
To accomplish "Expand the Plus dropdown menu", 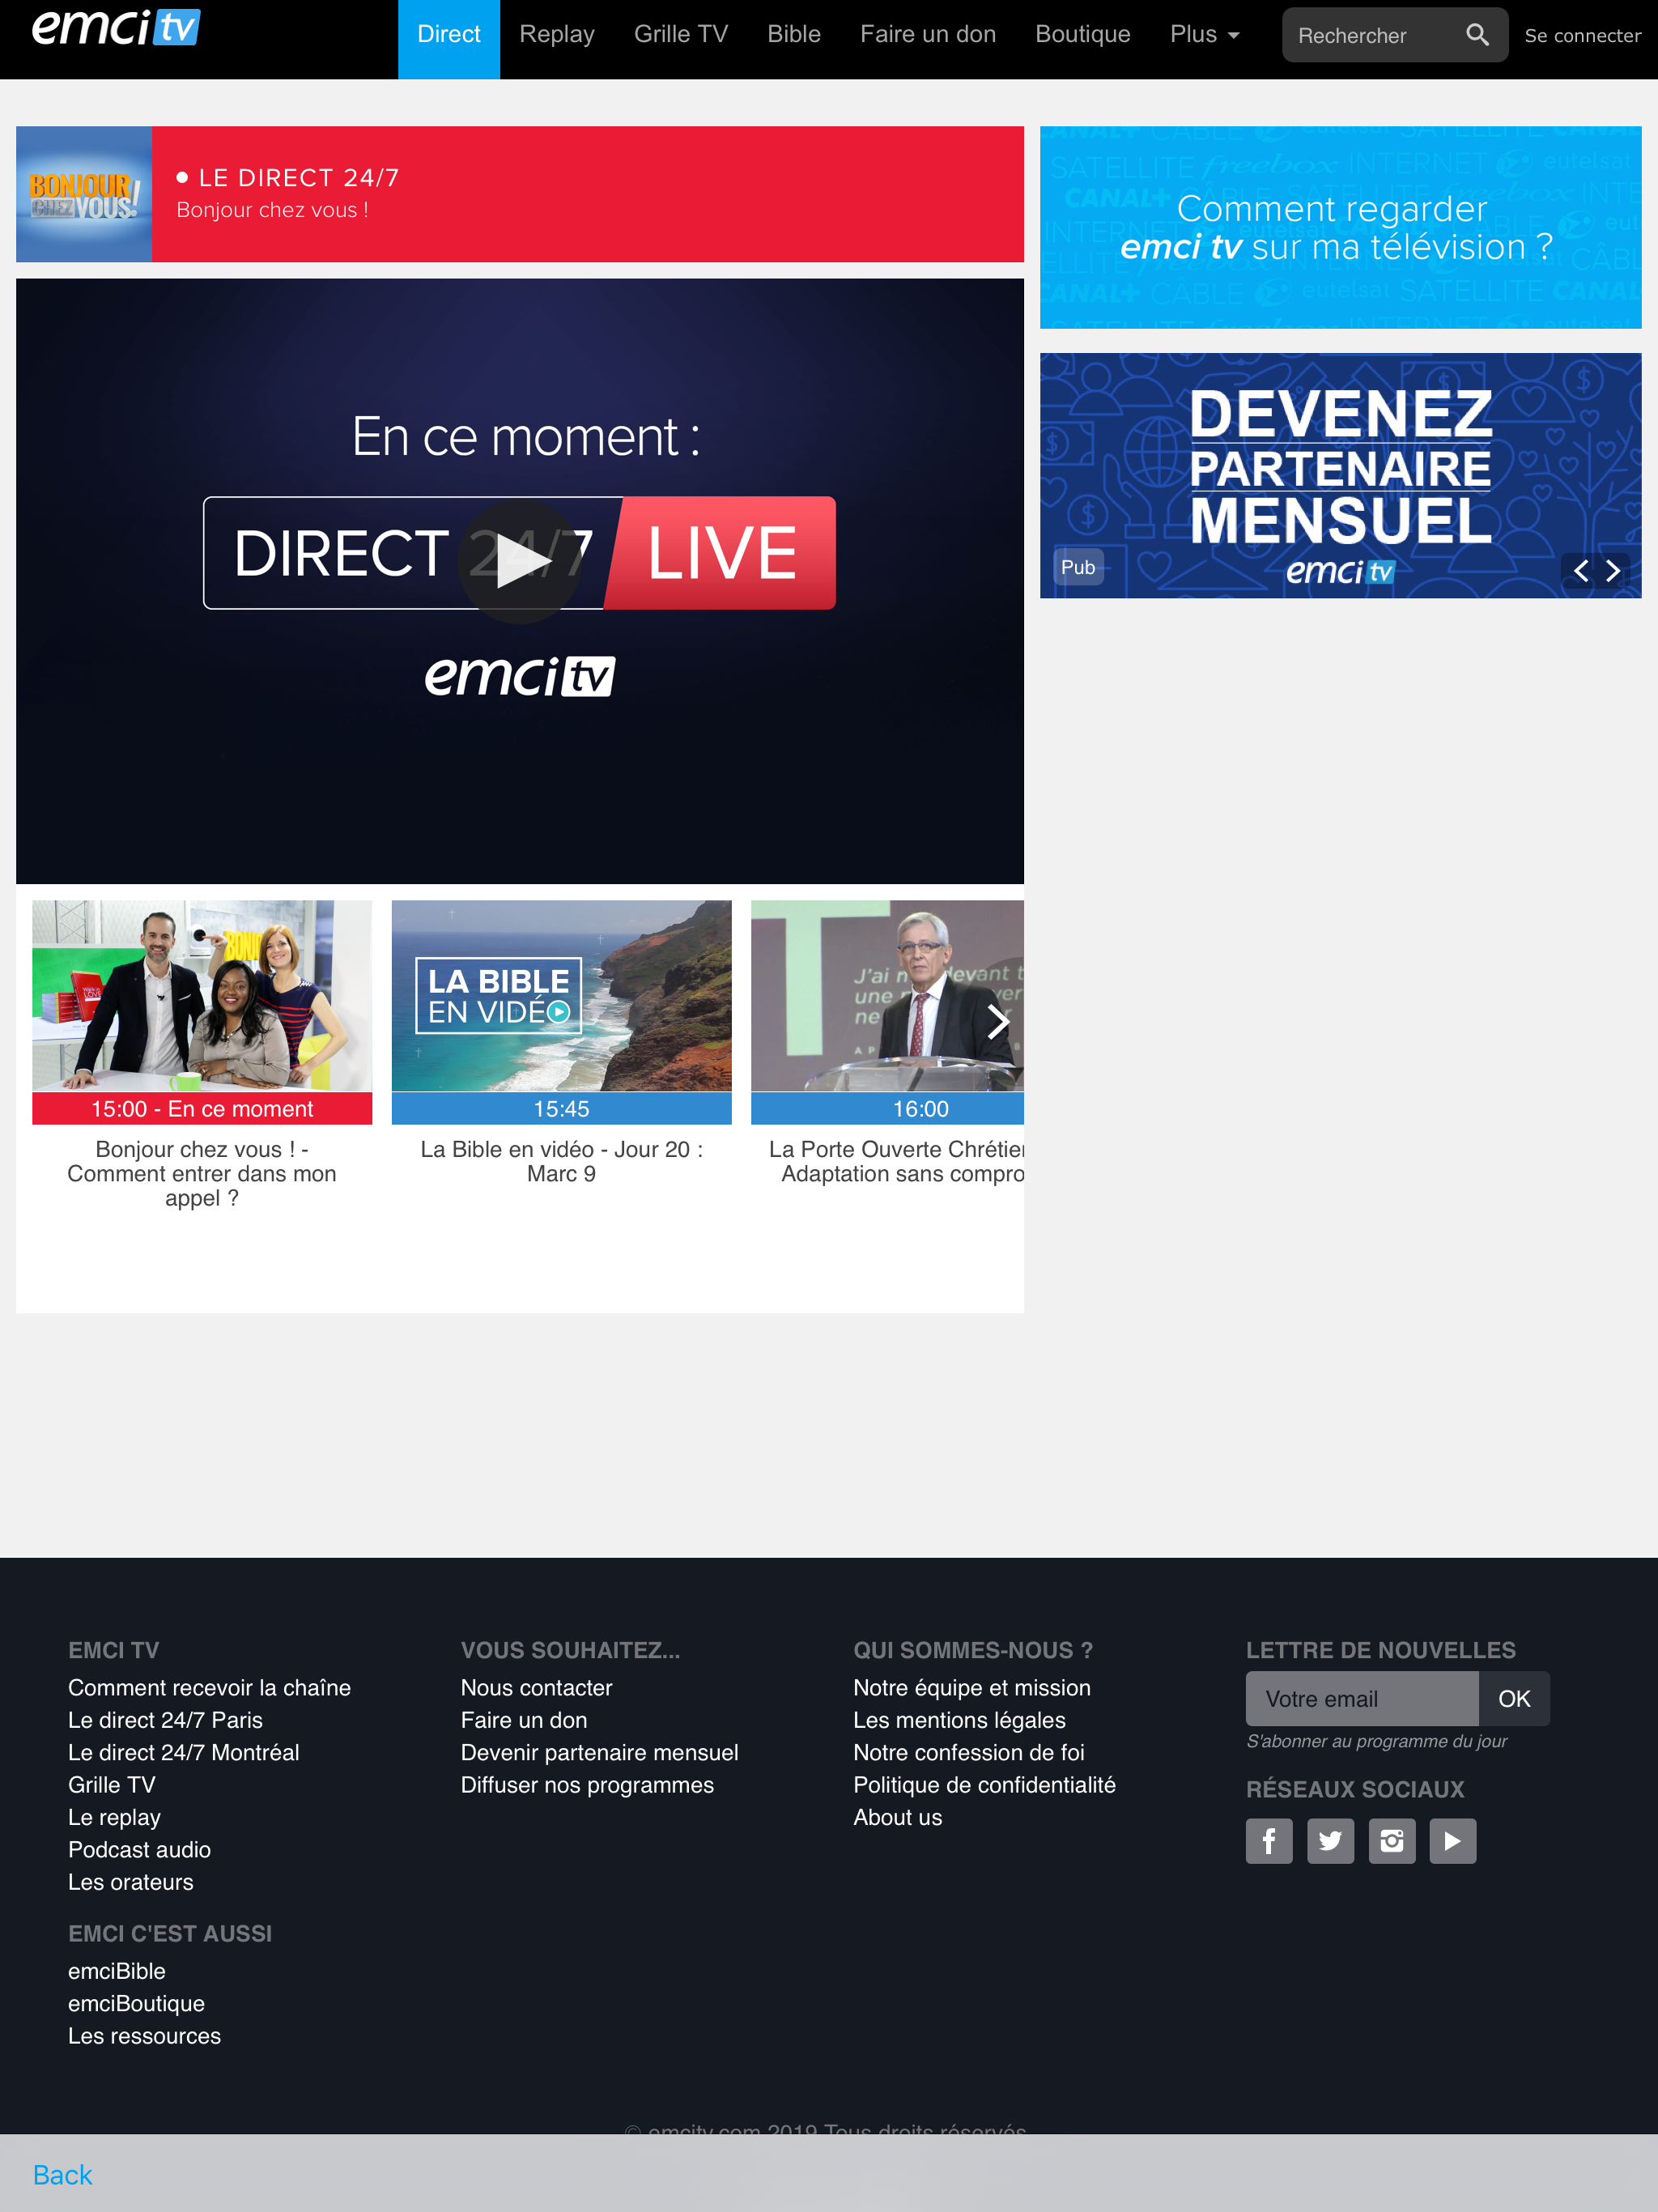I will [x=1205, y=35].
